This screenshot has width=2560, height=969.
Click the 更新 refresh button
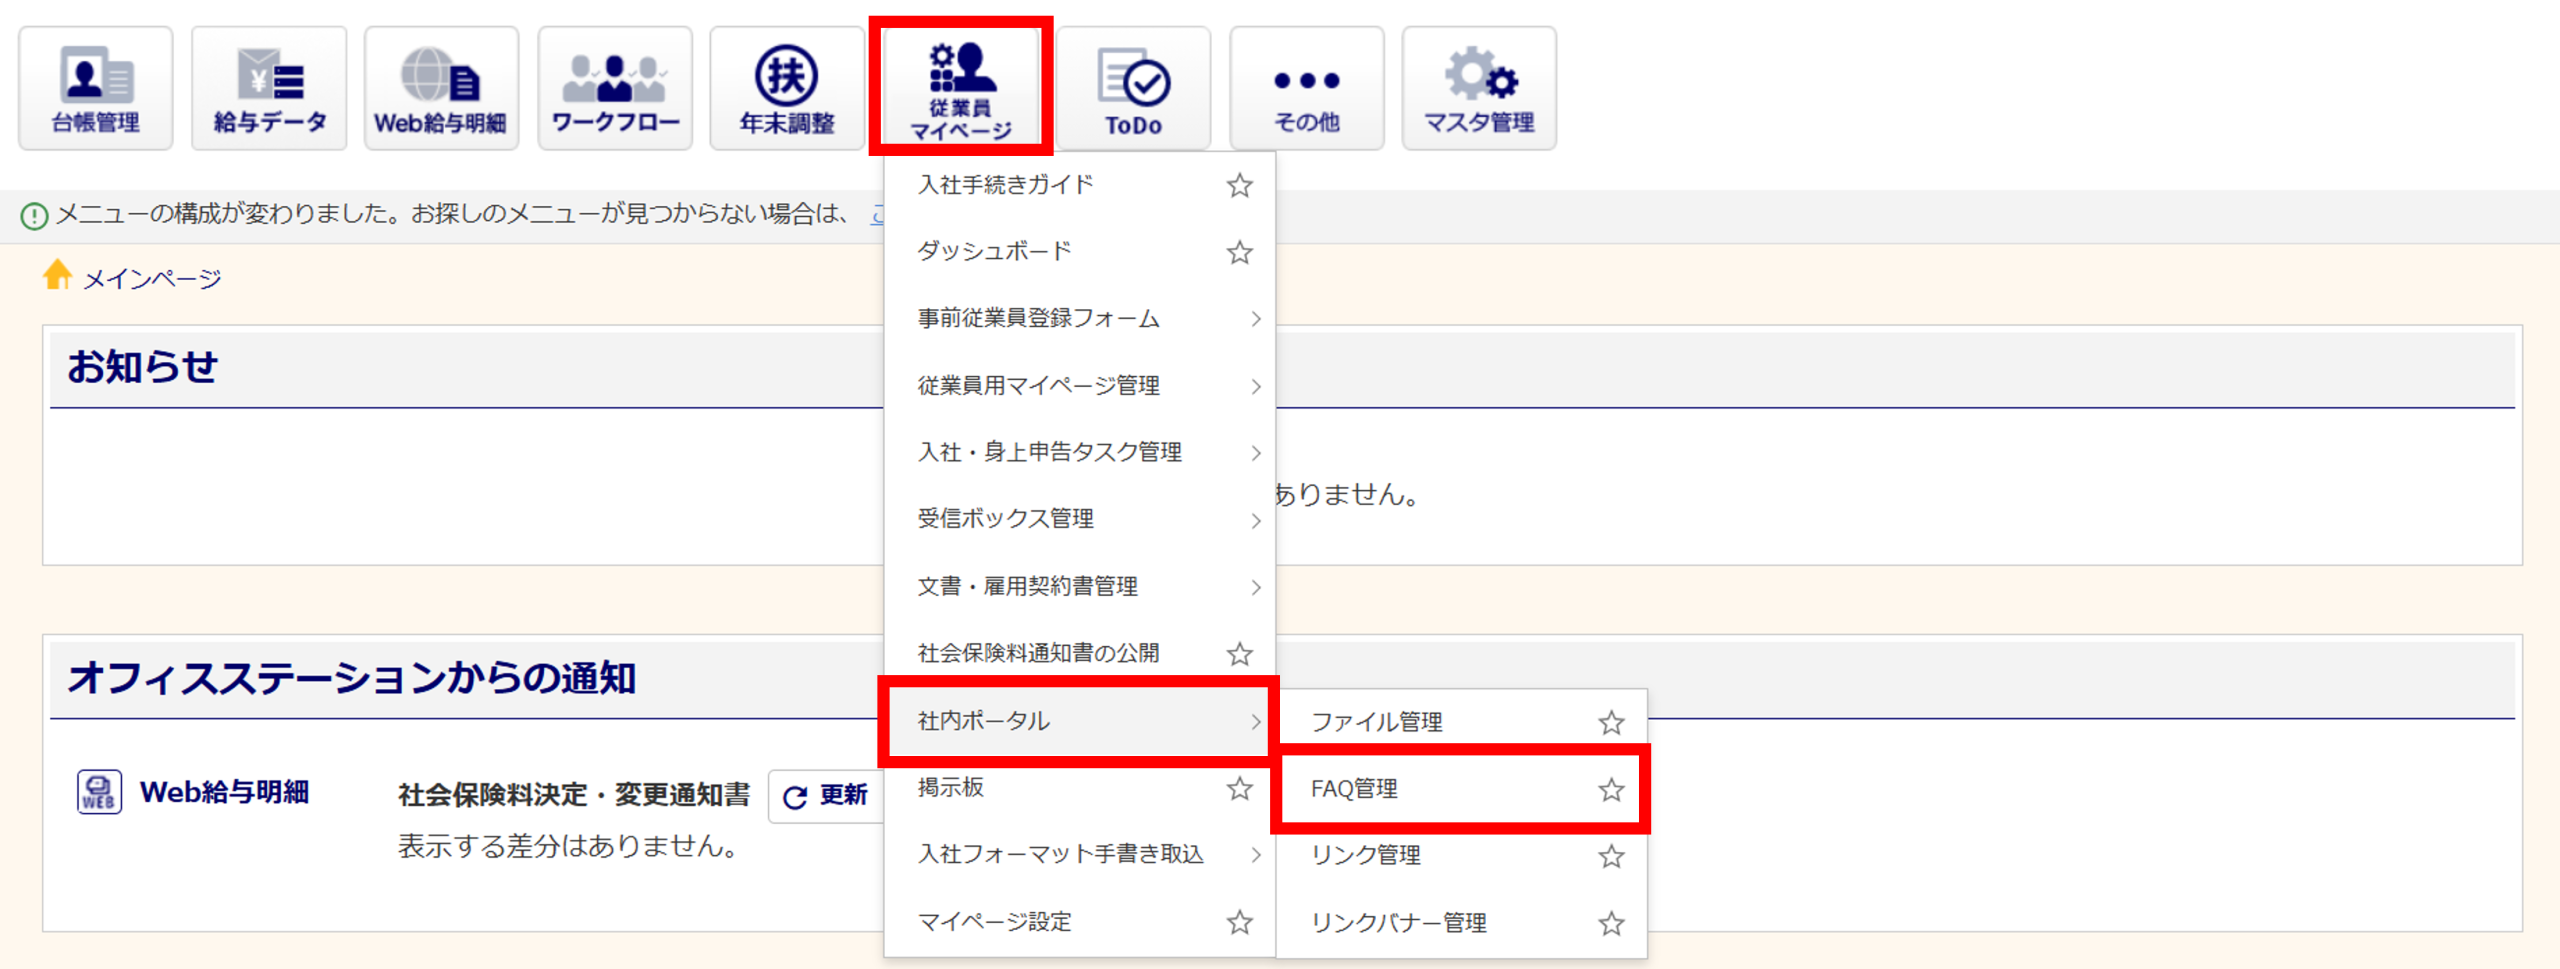coord(826,796)
